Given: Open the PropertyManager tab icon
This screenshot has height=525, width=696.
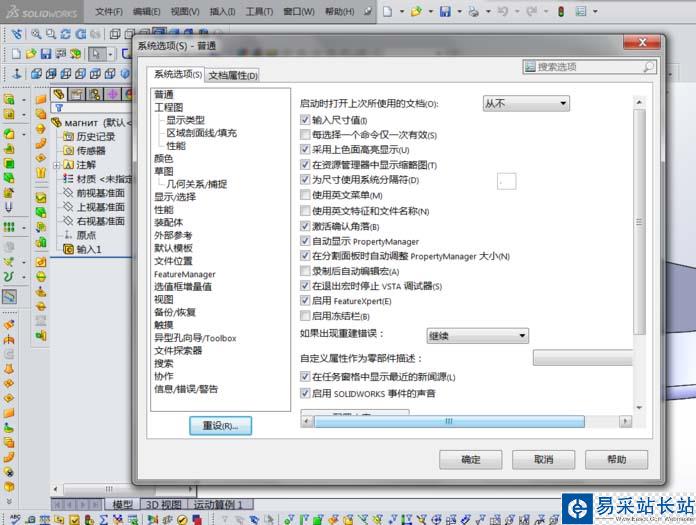Looking at the screenshot, I should click(x=76, y=94).
